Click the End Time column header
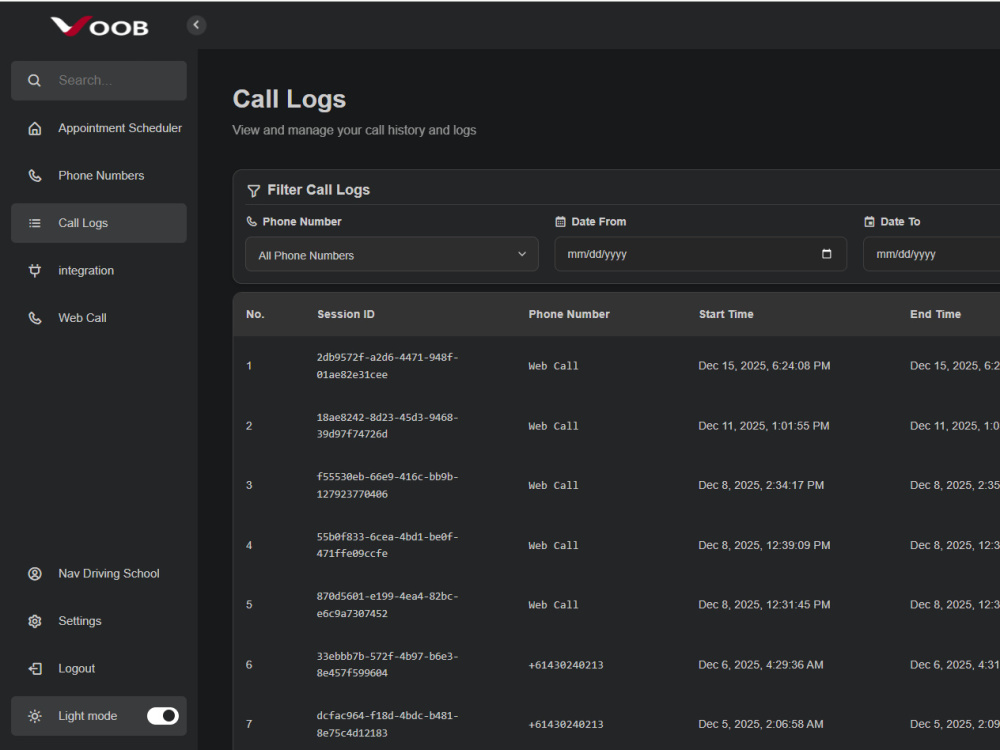Image resolution: width=1000 pixels, height=750 pixels. (x=935, y=314)
